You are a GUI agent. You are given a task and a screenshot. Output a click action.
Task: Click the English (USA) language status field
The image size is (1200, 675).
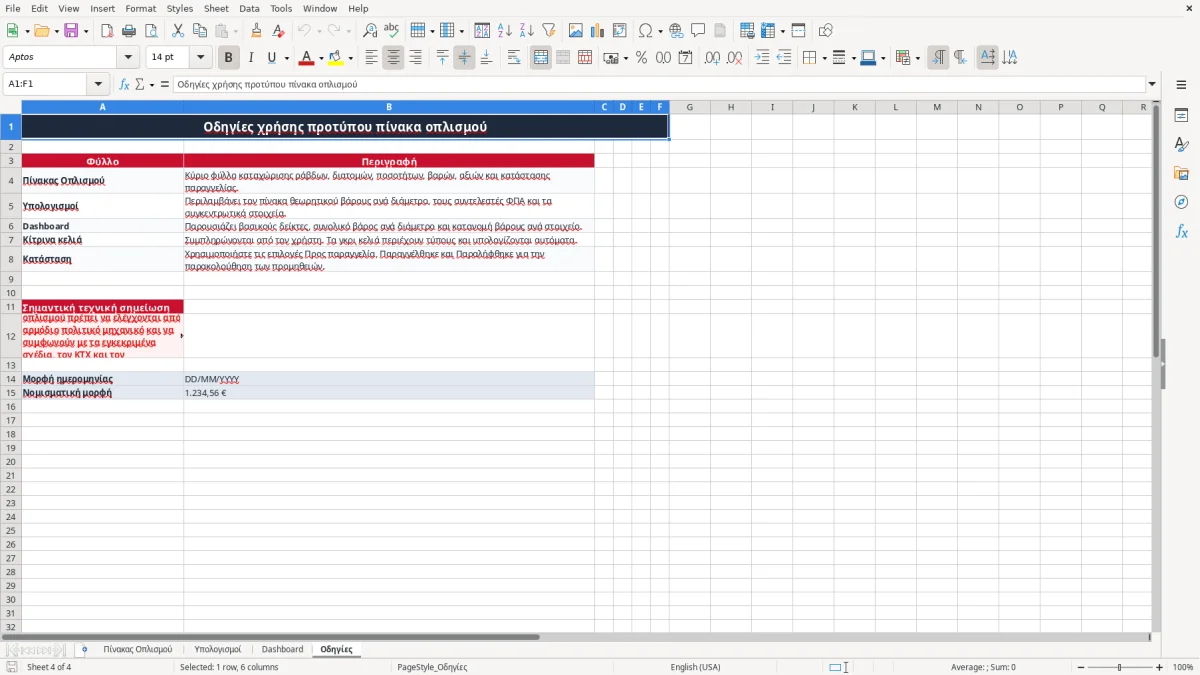[695, 667]
